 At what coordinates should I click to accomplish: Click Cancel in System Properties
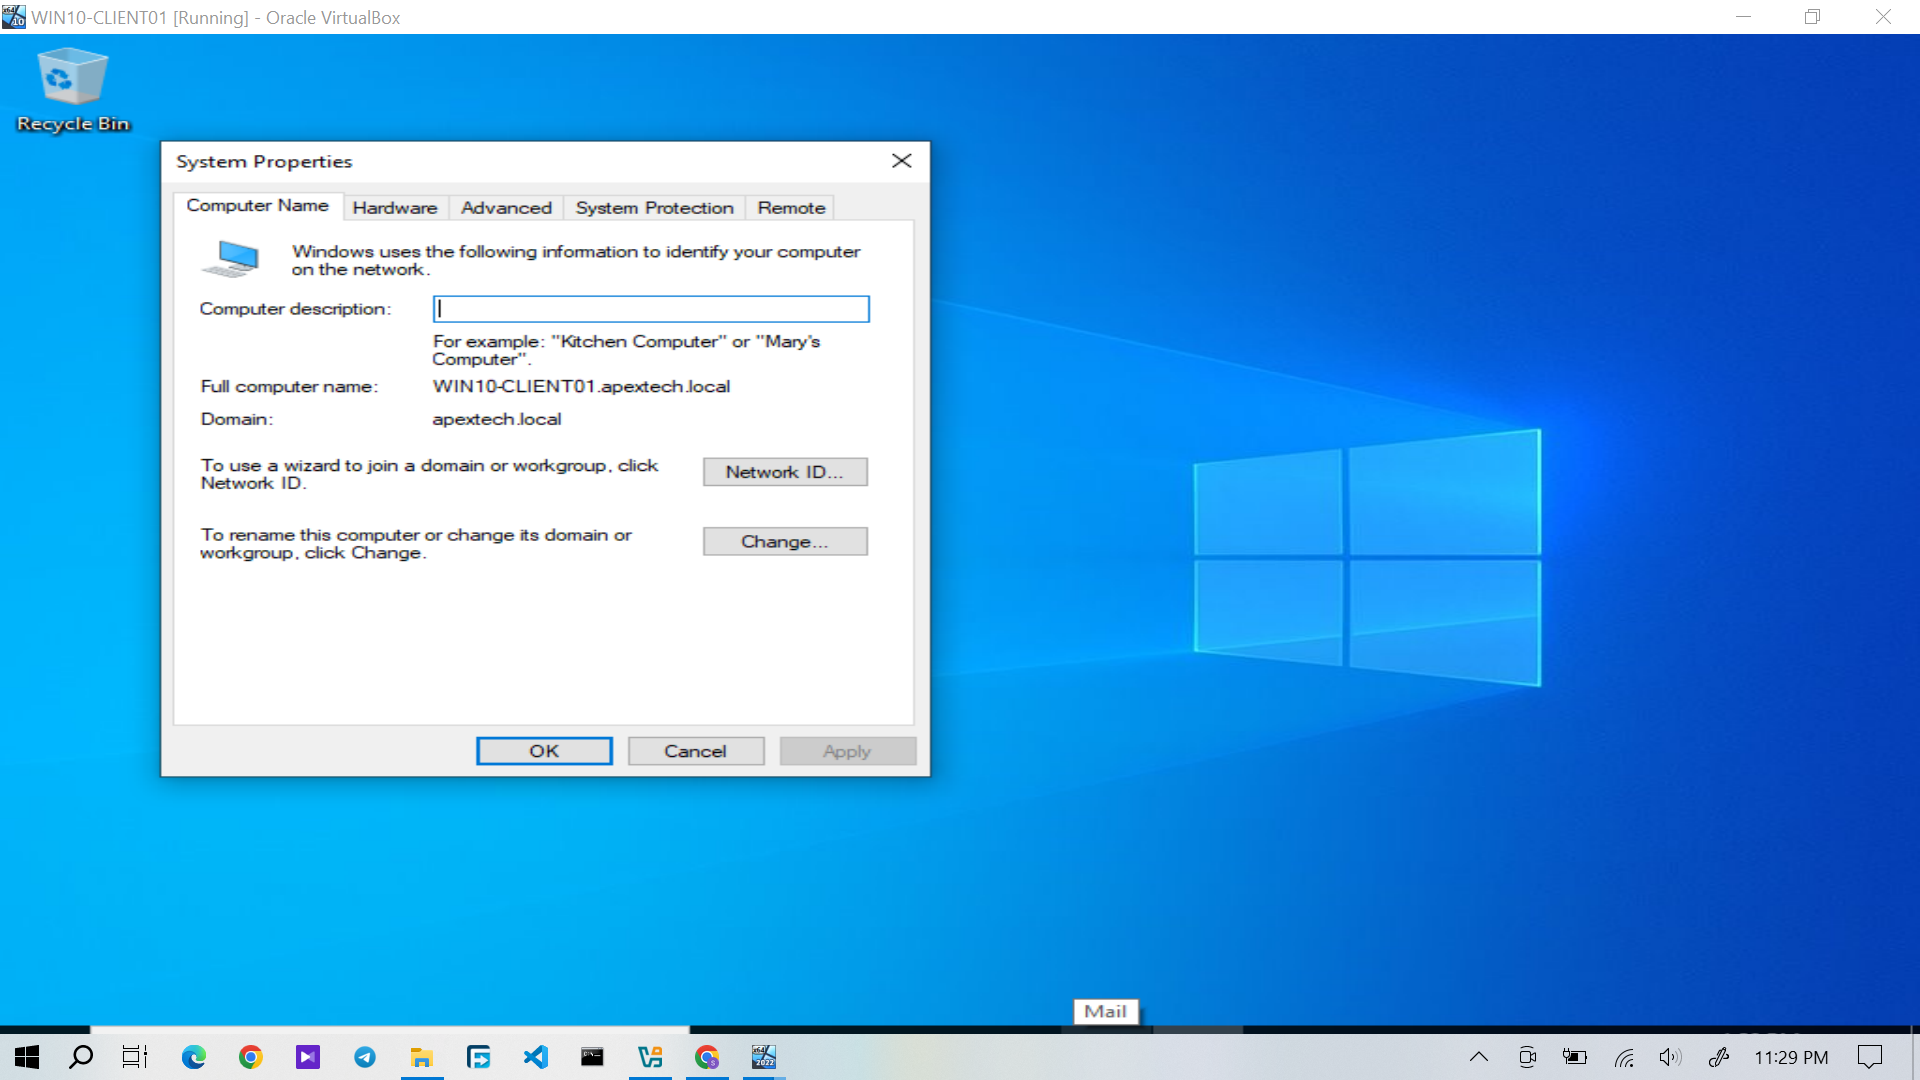pos(696,751)
